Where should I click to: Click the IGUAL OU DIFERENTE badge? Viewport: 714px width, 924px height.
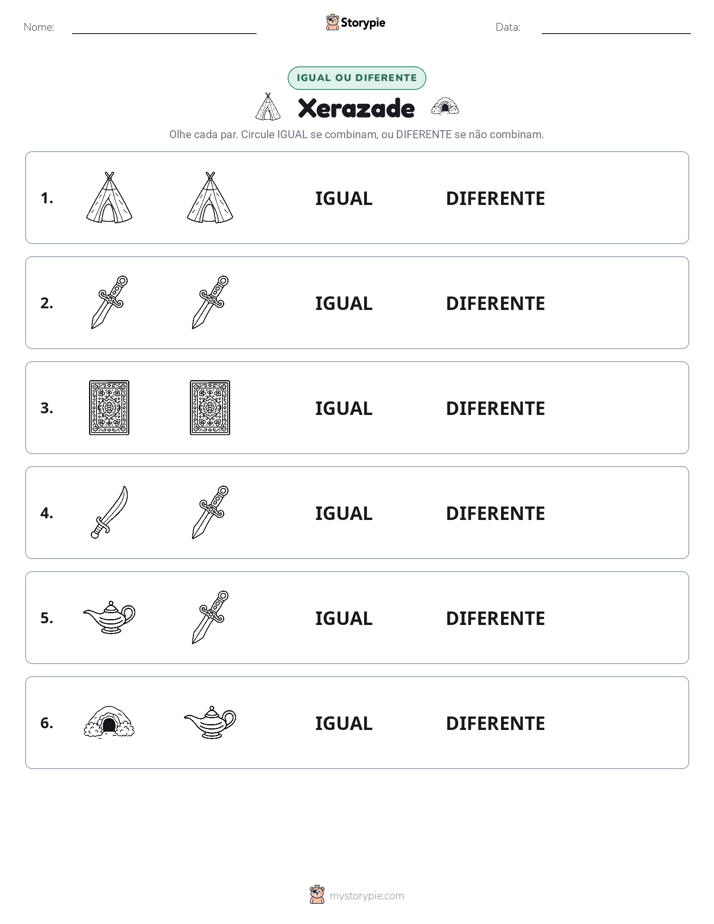(x=356, y=78)
